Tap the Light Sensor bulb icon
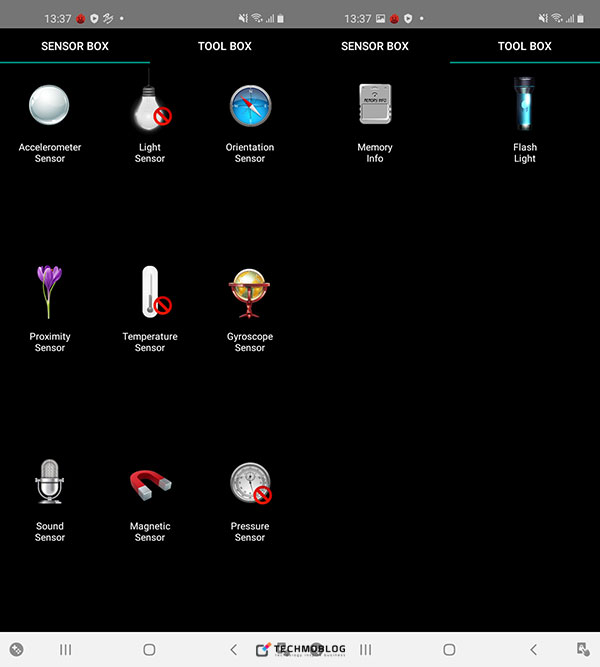 tap(151, 100)
